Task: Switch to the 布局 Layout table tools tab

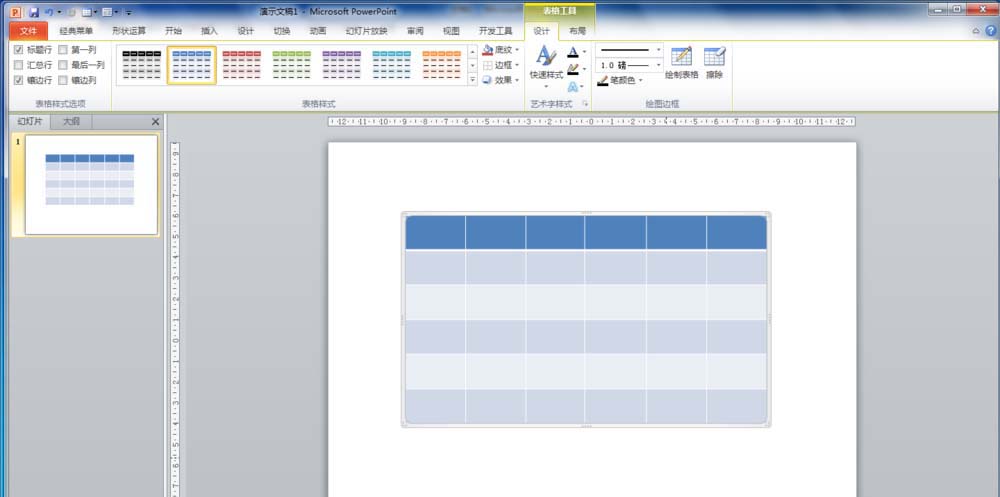Action: click(x=577, y=31)
